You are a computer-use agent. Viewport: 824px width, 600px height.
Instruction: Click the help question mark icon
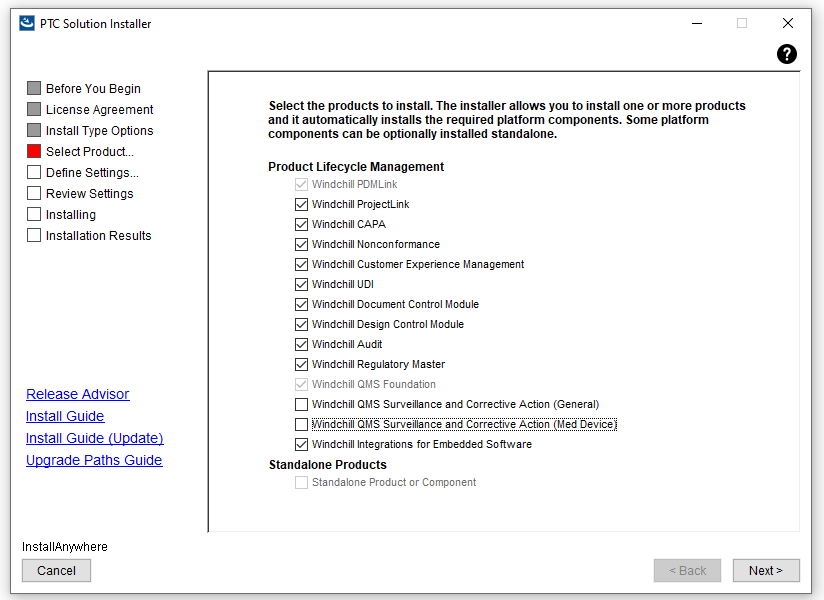787,54
